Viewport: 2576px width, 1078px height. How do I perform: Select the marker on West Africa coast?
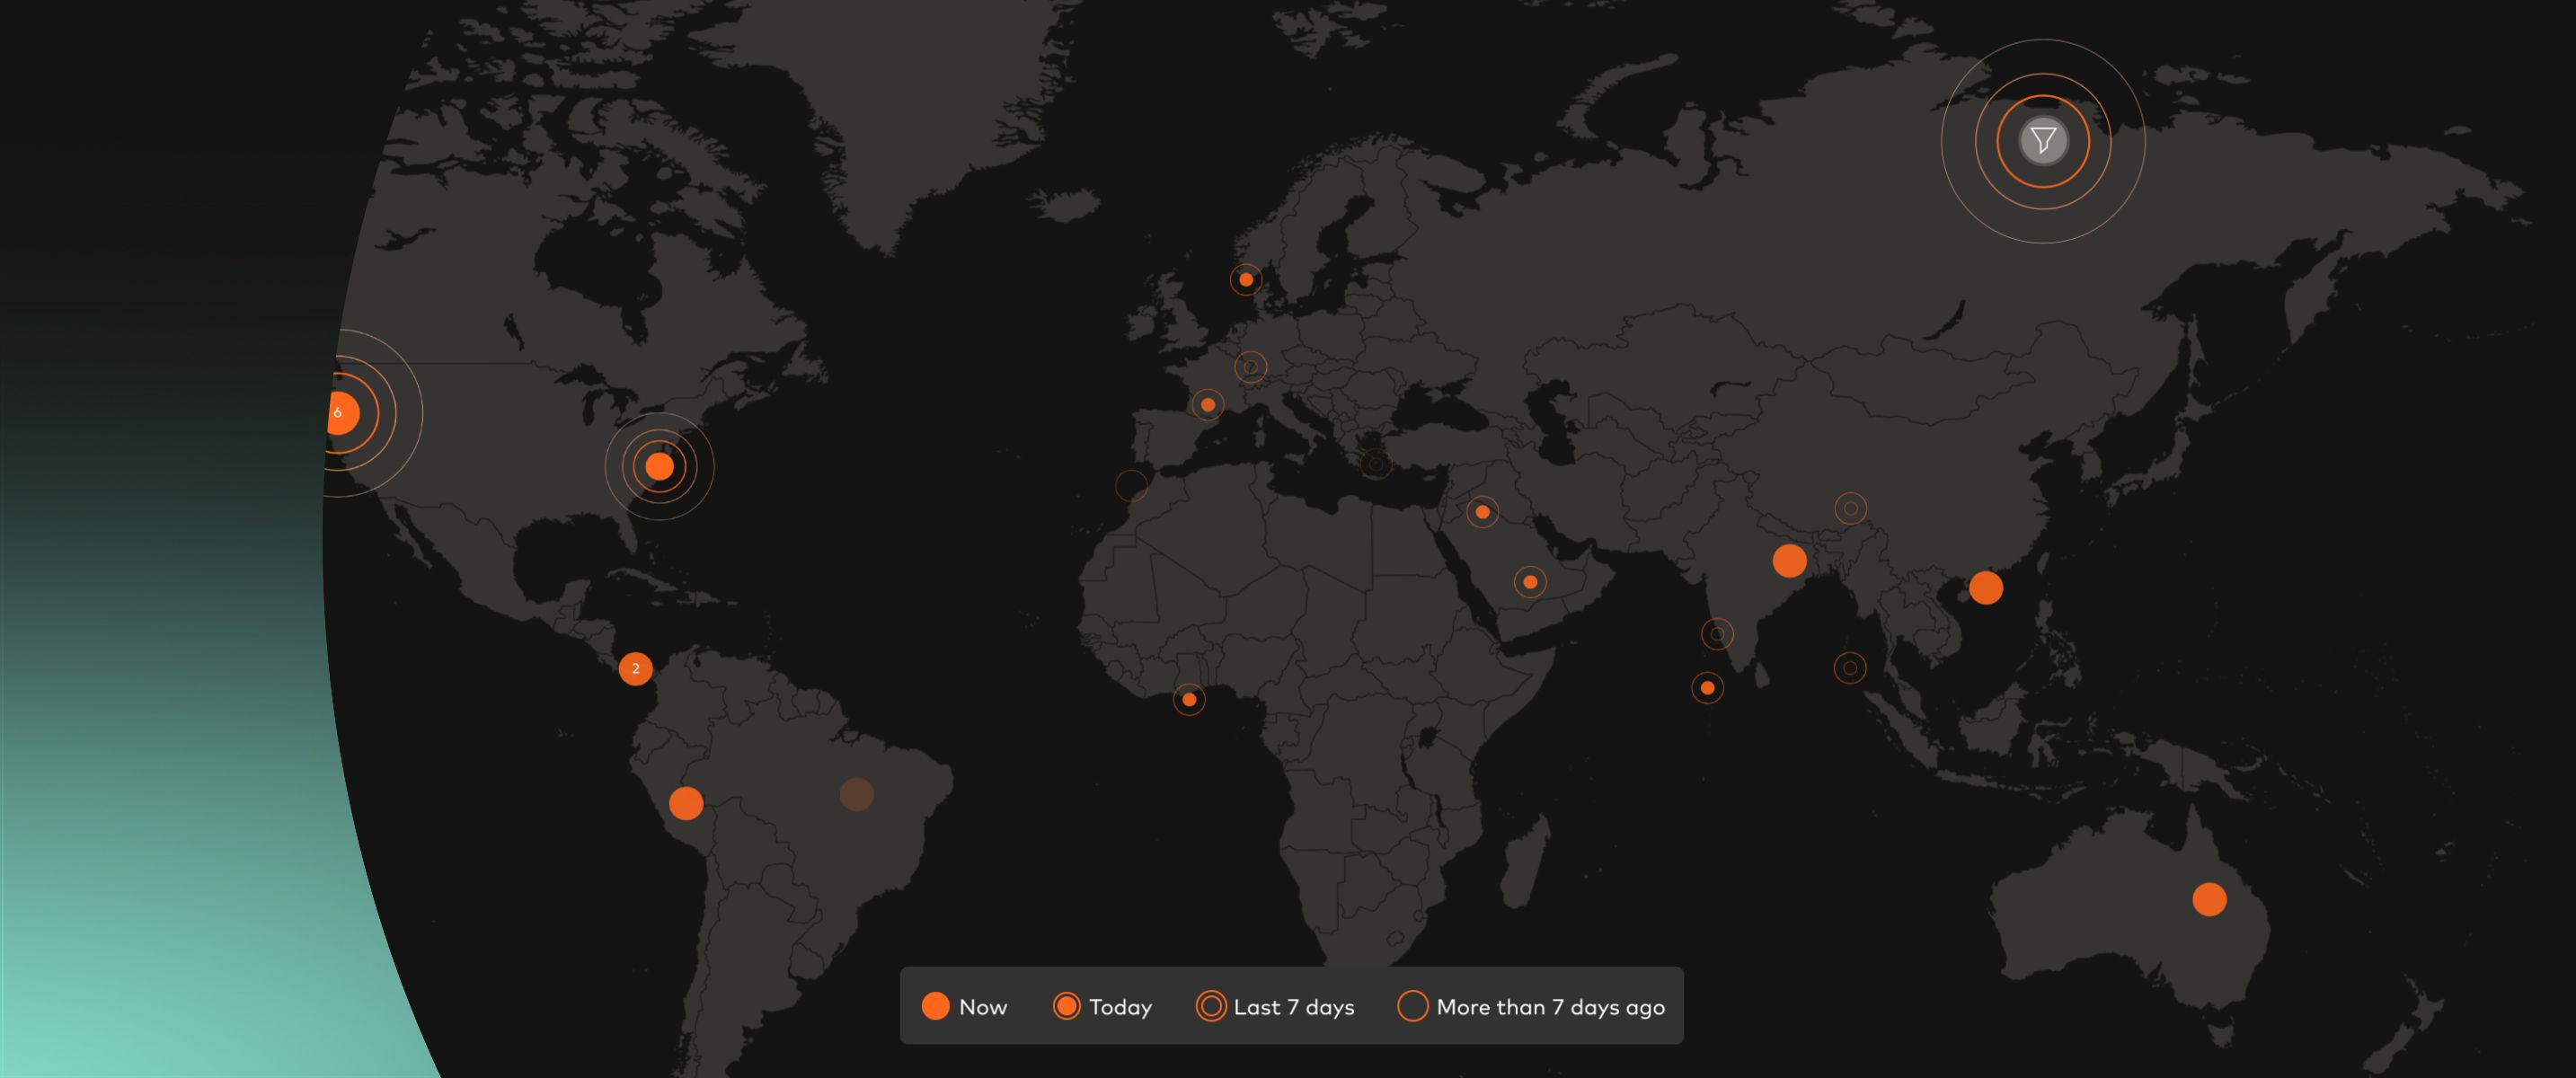(1189, 700)
